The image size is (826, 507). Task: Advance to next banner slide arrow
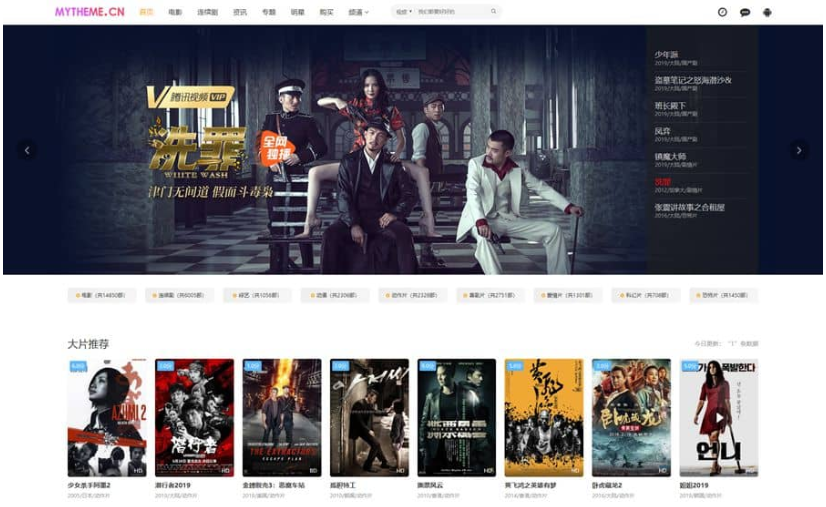[x=798, y=150]
